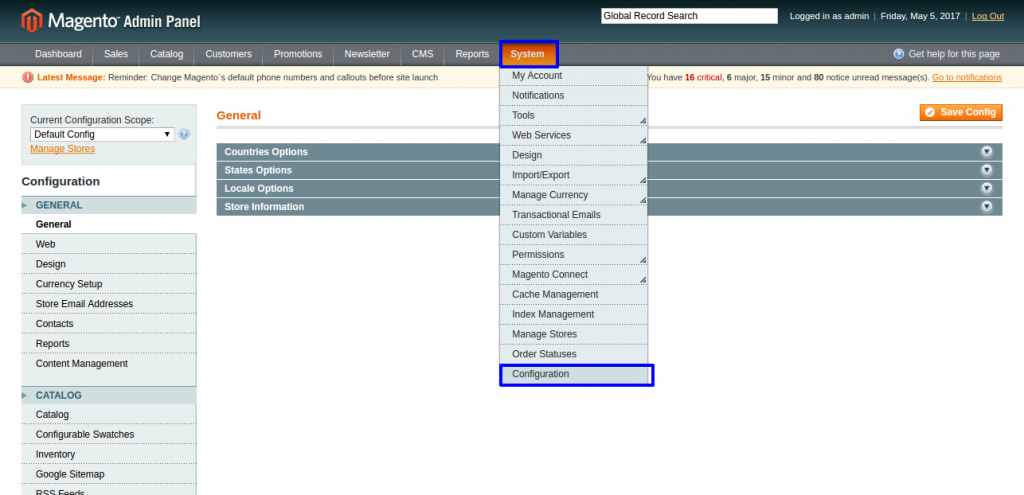Open Currency Setup configuration section
1024x495 pixels.
pyautogui.click(x=108, y=284)
